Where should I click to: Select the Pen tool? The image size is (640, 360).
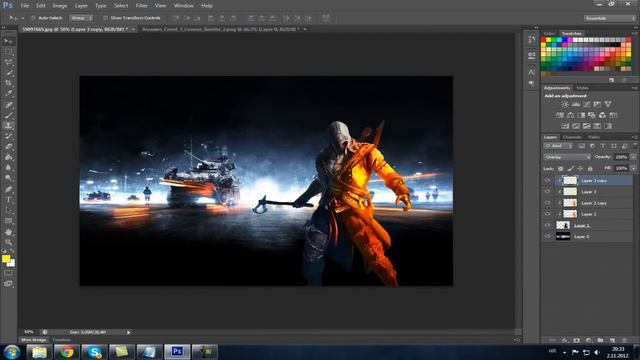(x=8, y=189)
